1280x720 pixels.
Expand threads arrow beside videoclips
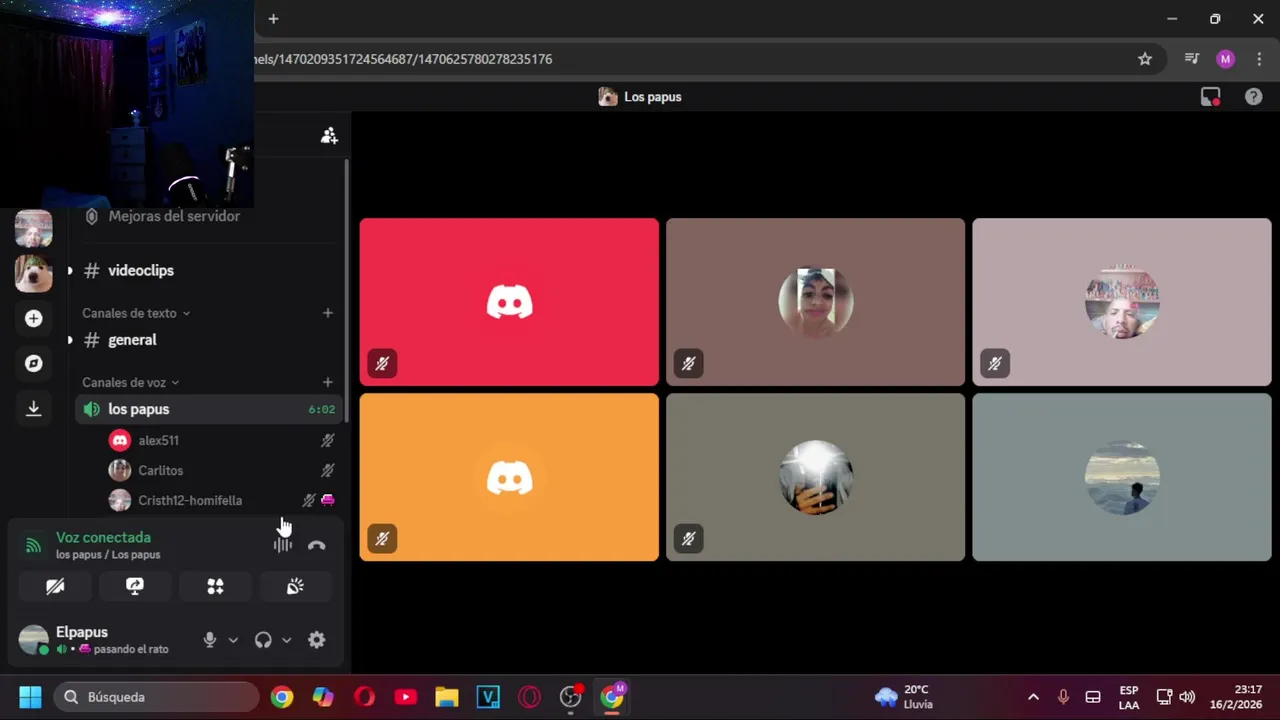70,270
